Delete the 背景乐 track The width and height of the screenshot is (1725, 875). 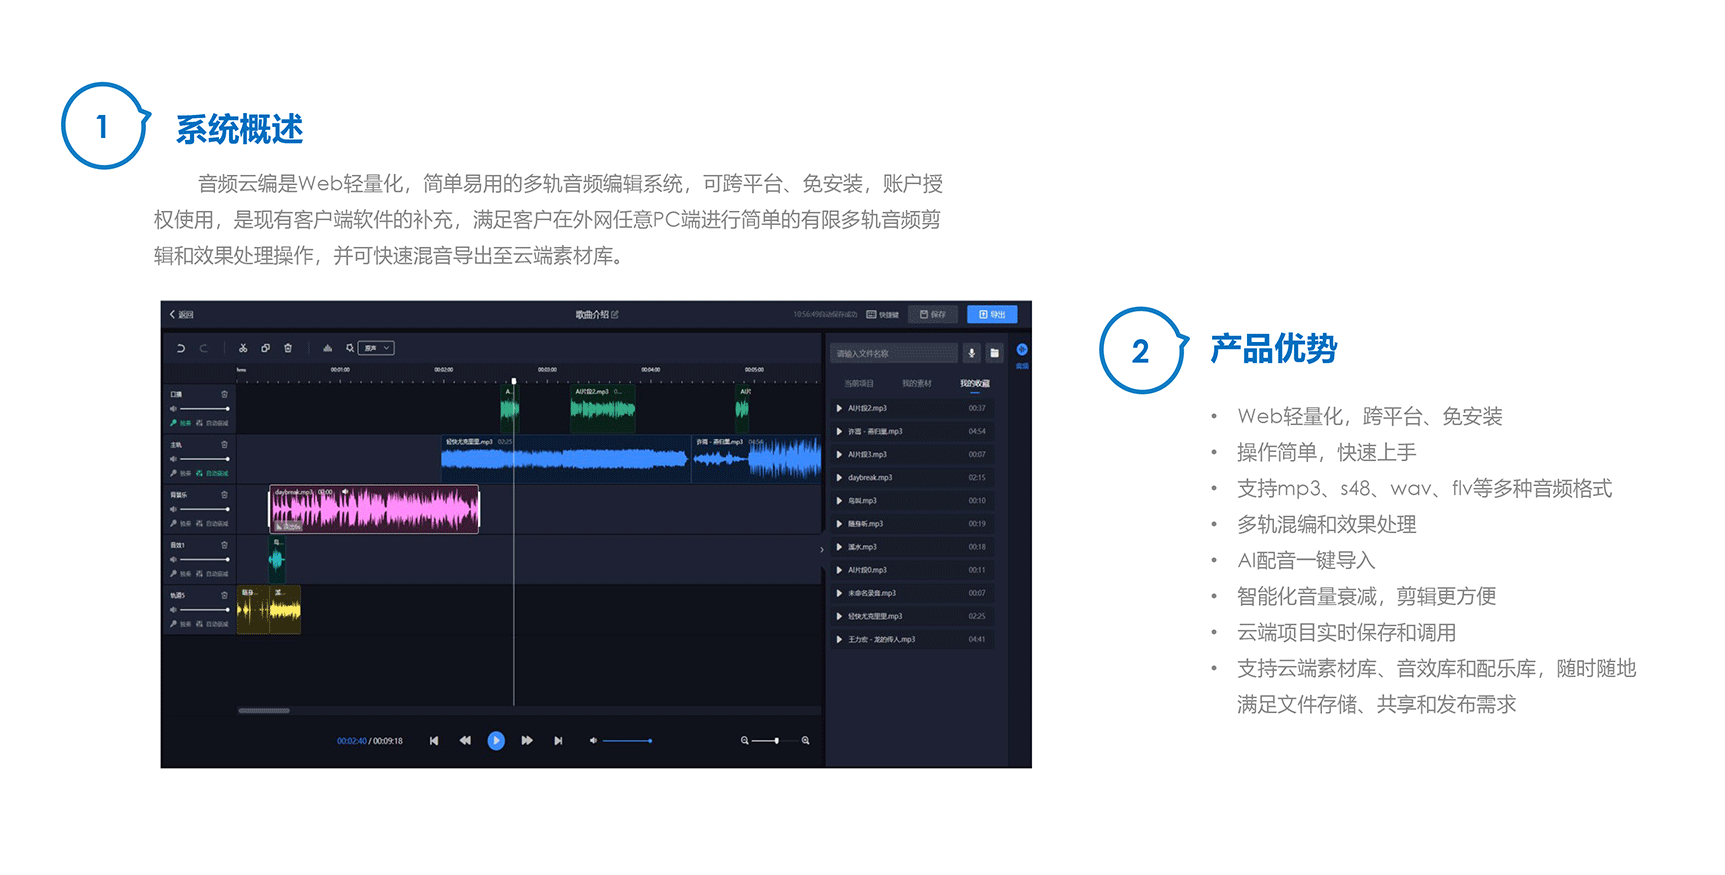point(224,494)
